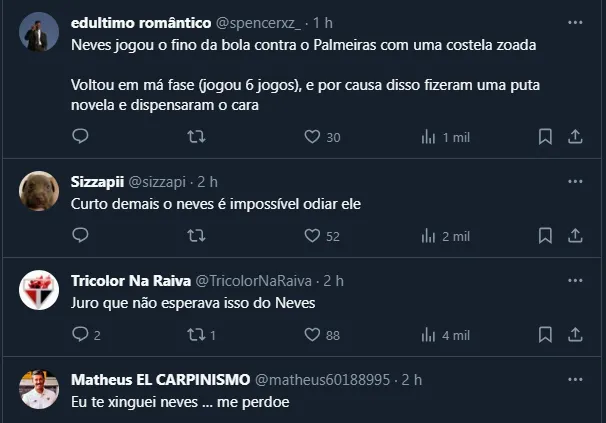Viewport: 606px width, 423px height.
Task: Bookmark edultimo romântico's tweet
Action: click(545, 136)
